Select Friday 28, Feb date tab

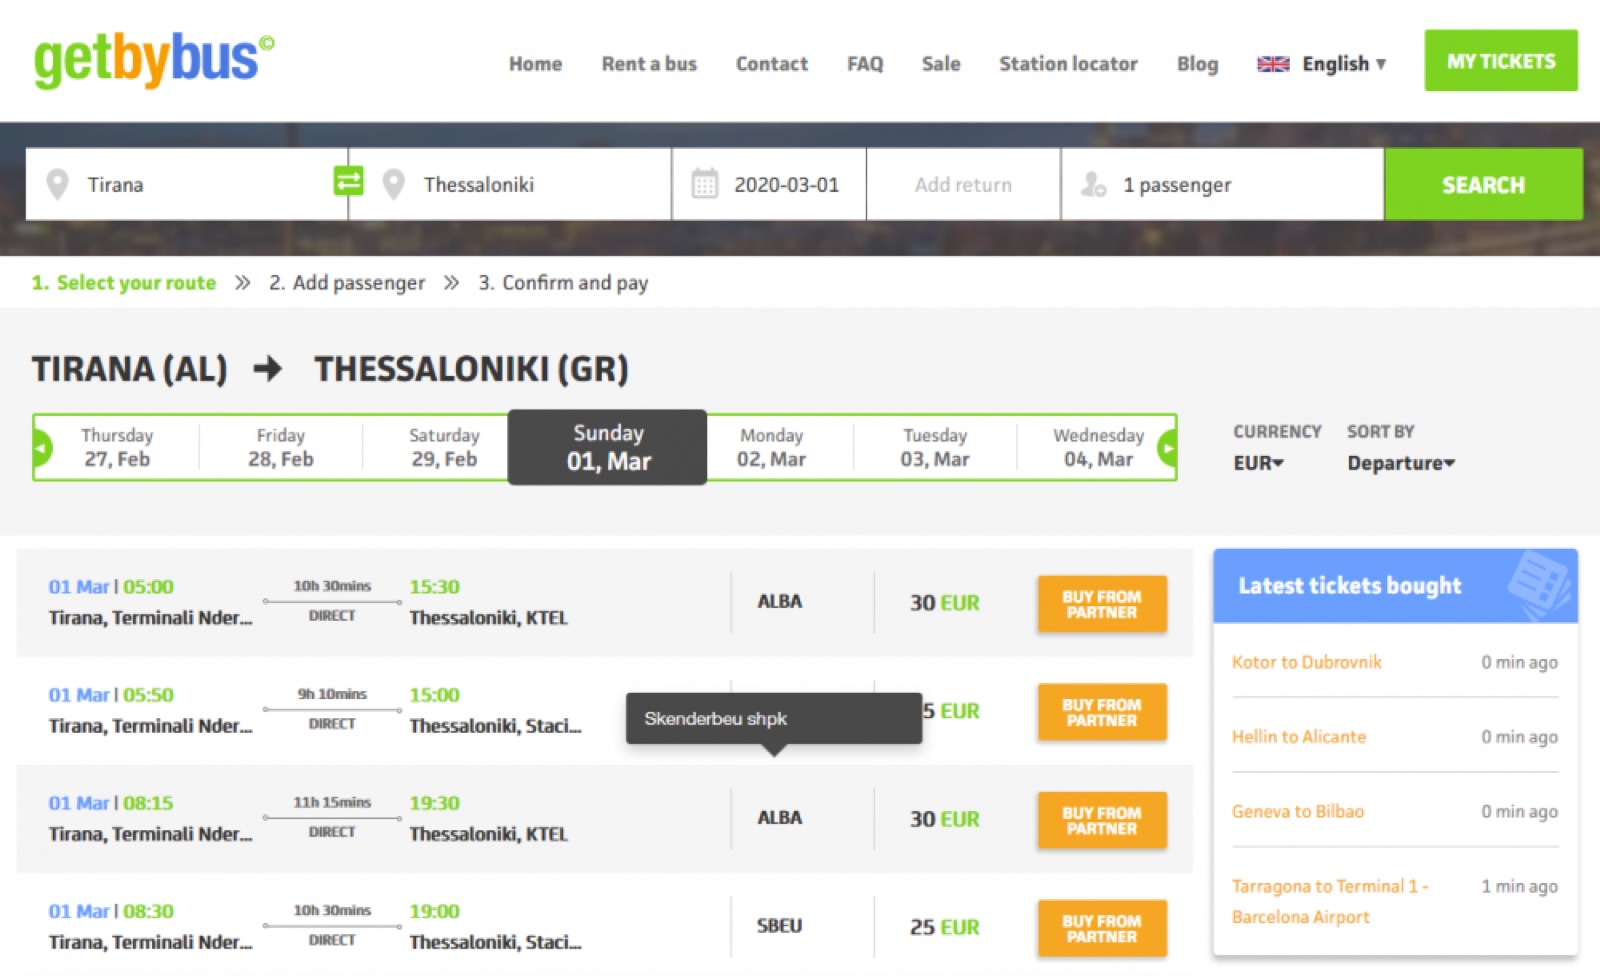coord(281,447)
